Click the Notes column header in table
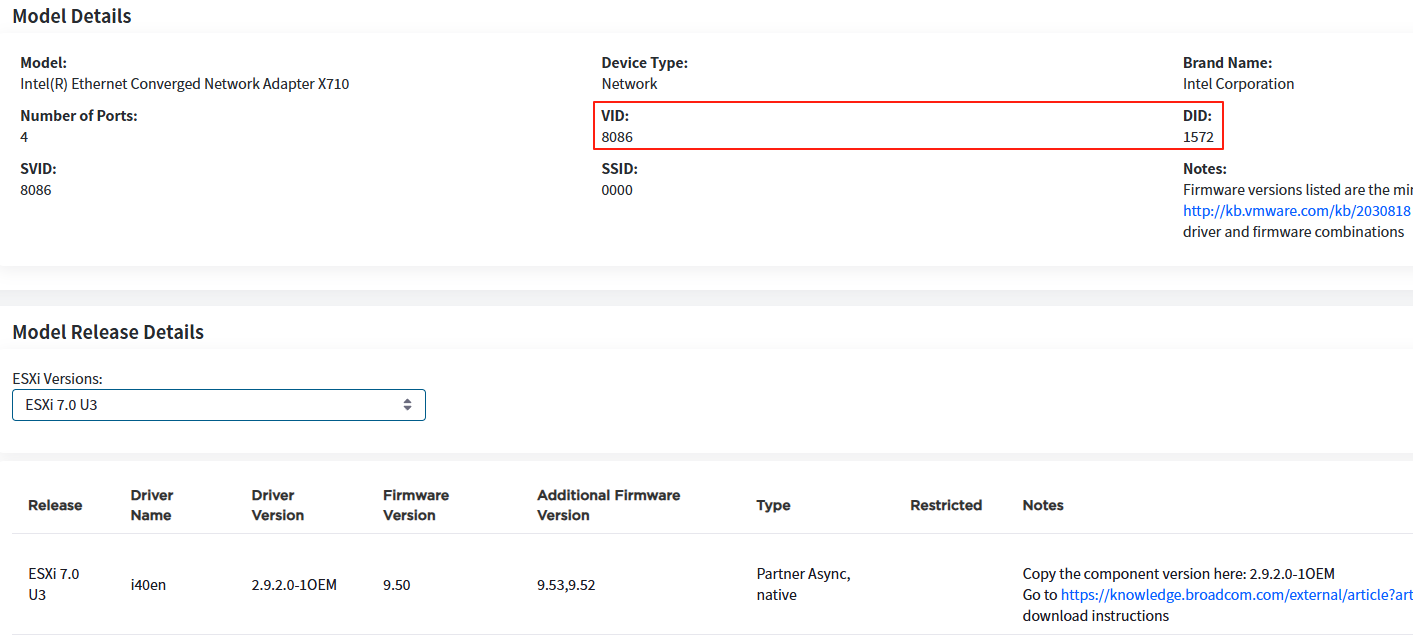This screenshot has height=640, width=1413. pyautogui.click(x=1043, y=505)
